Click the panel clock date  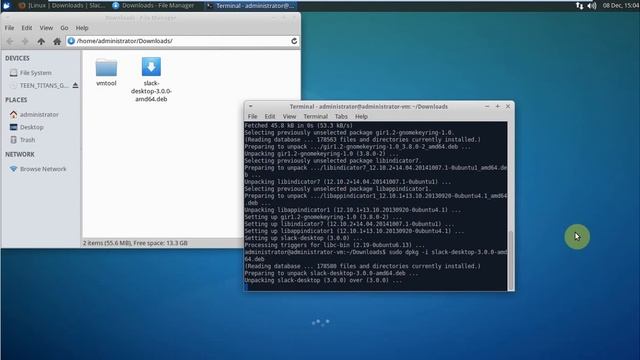(x=620, y=5)
